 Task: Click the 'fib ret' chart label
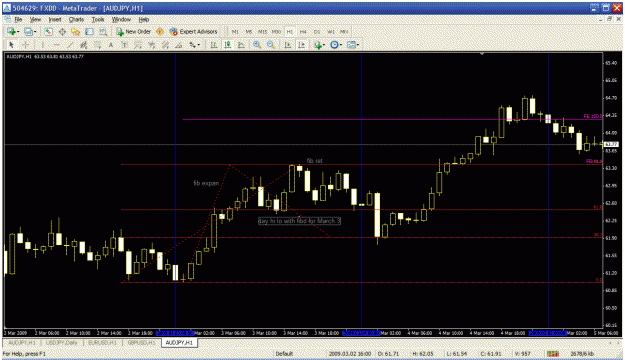pos(314,161)
